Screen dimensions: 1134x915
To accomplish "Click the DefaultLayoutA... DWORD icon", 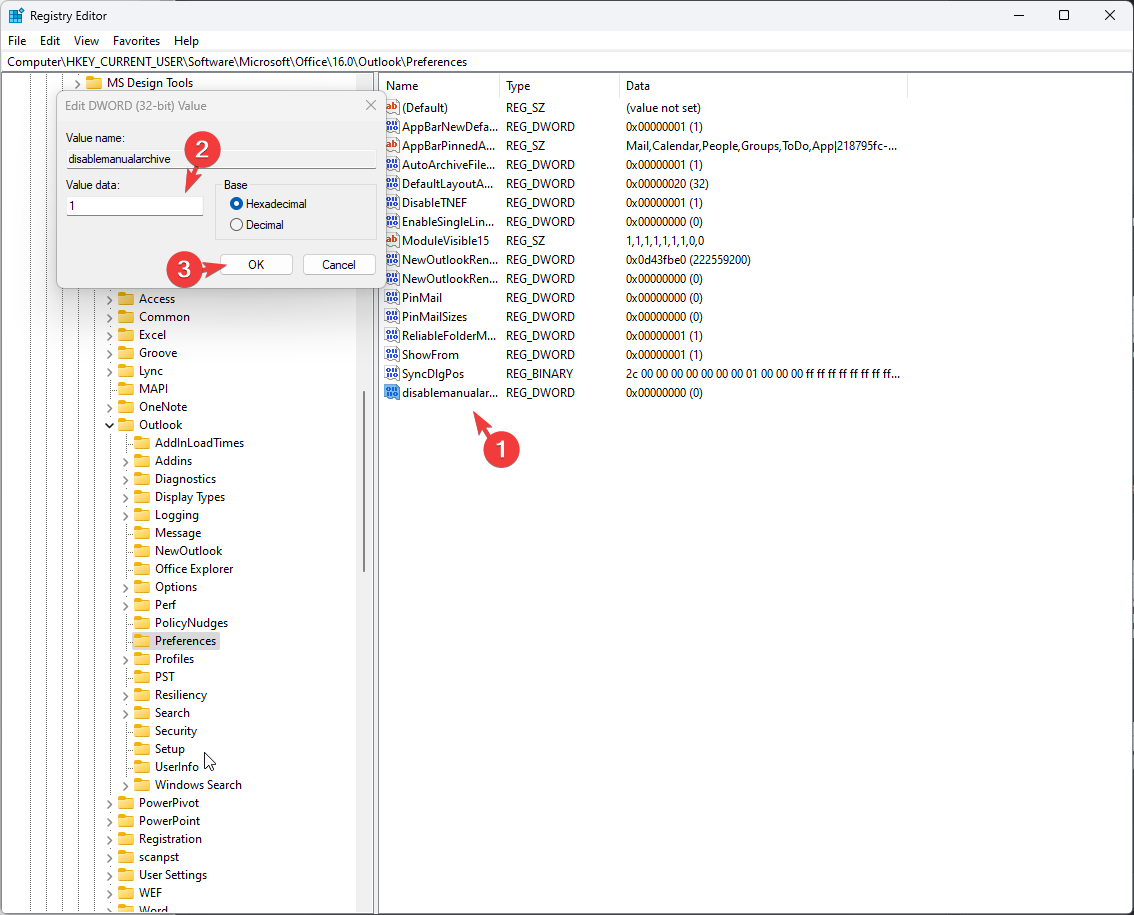I will (x=392, y=184).
